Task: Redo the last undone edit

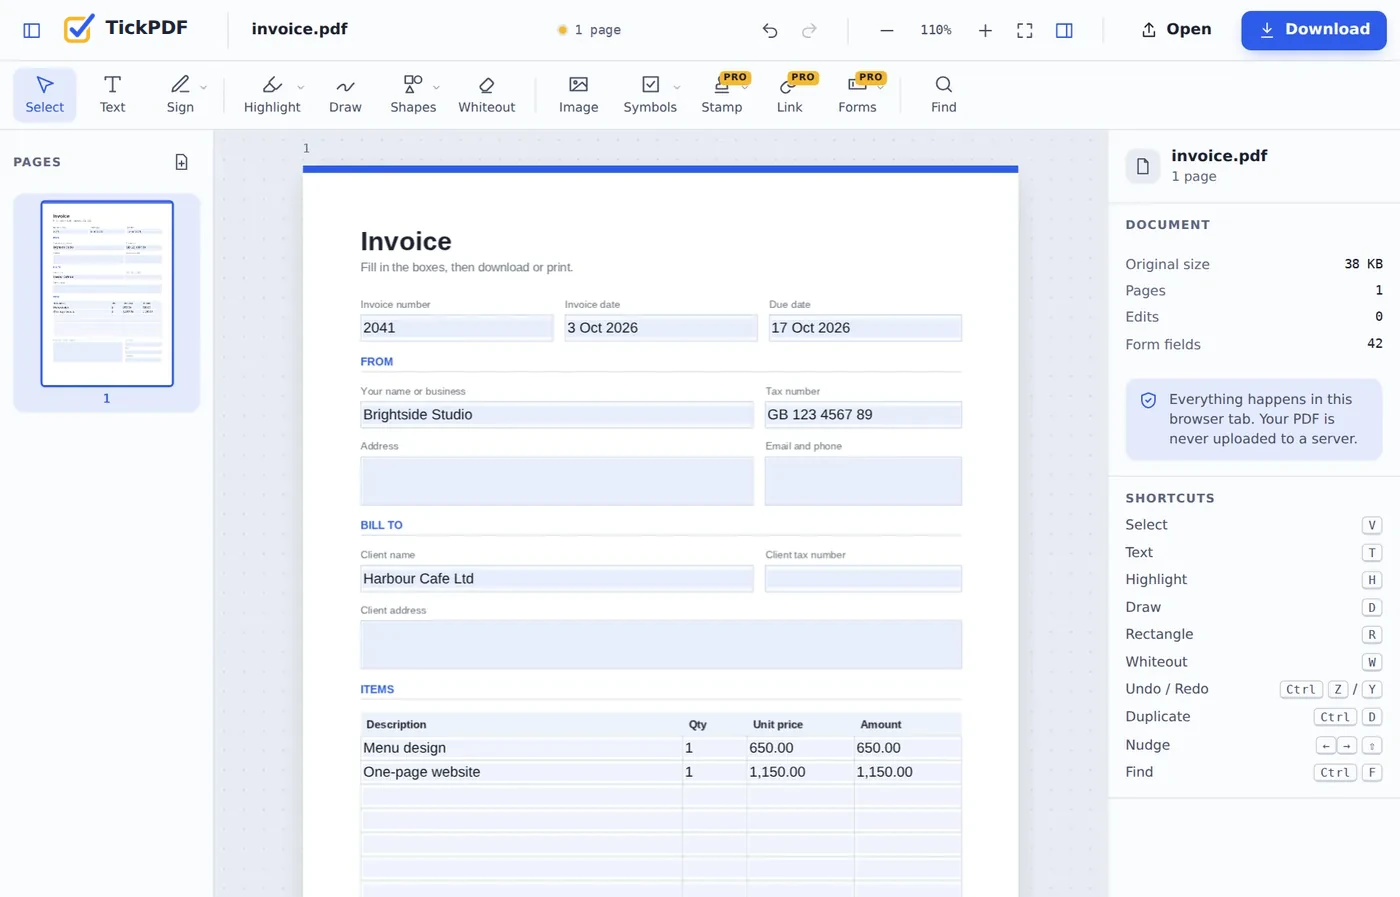Action: click(x=809, y=30)
